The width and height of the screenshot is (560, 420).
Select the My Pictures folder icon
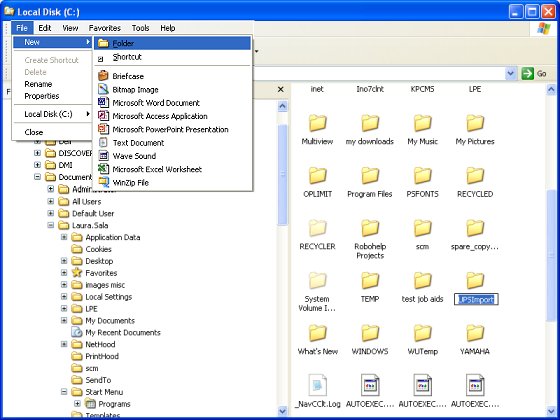click(475, 123)
